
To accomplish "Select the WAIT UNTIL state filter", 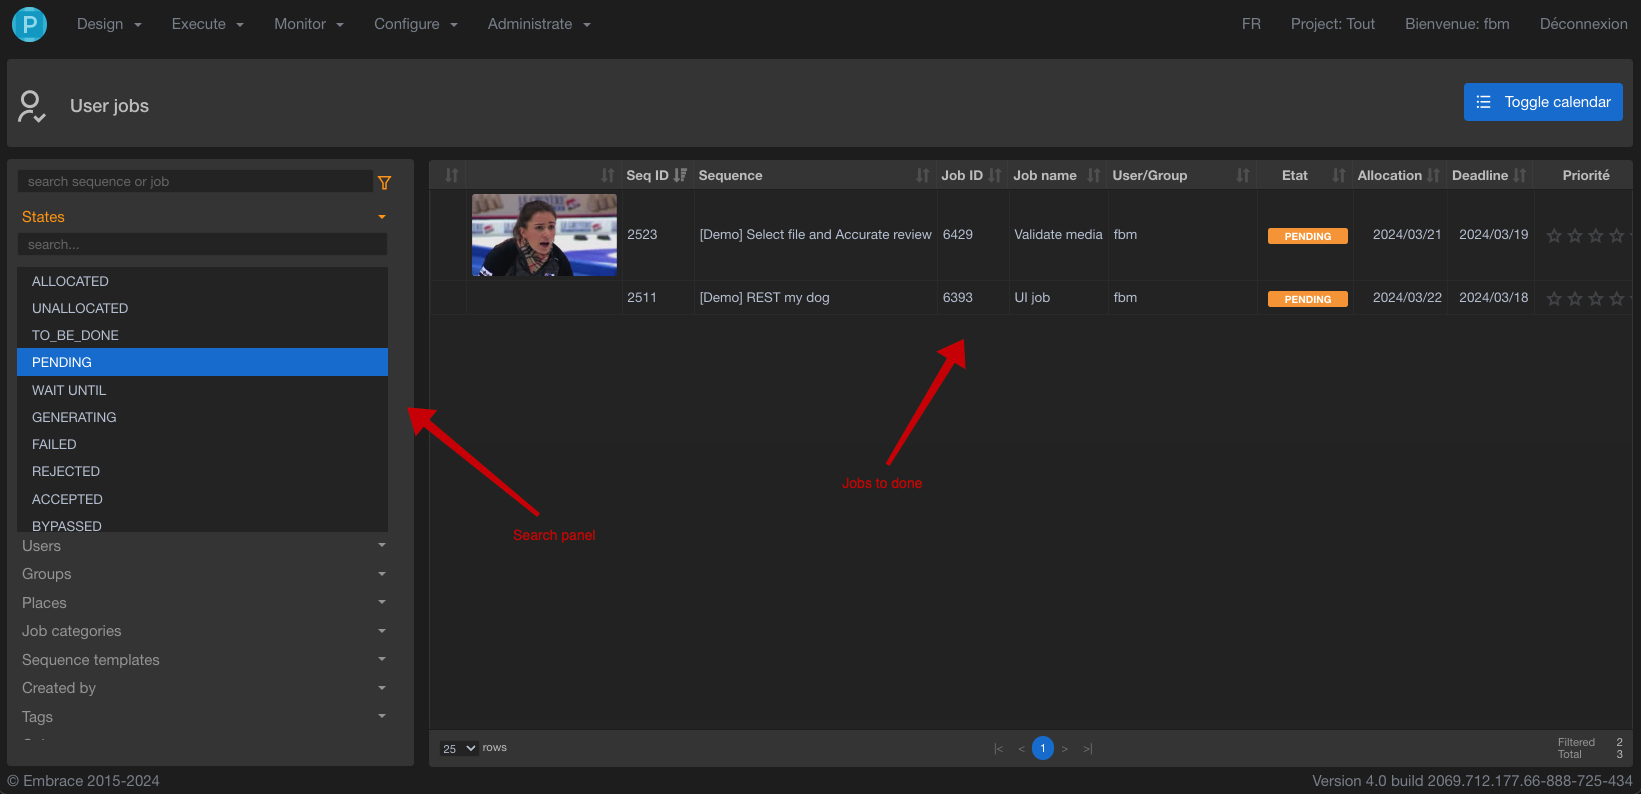I will click(x=202, y=390).
